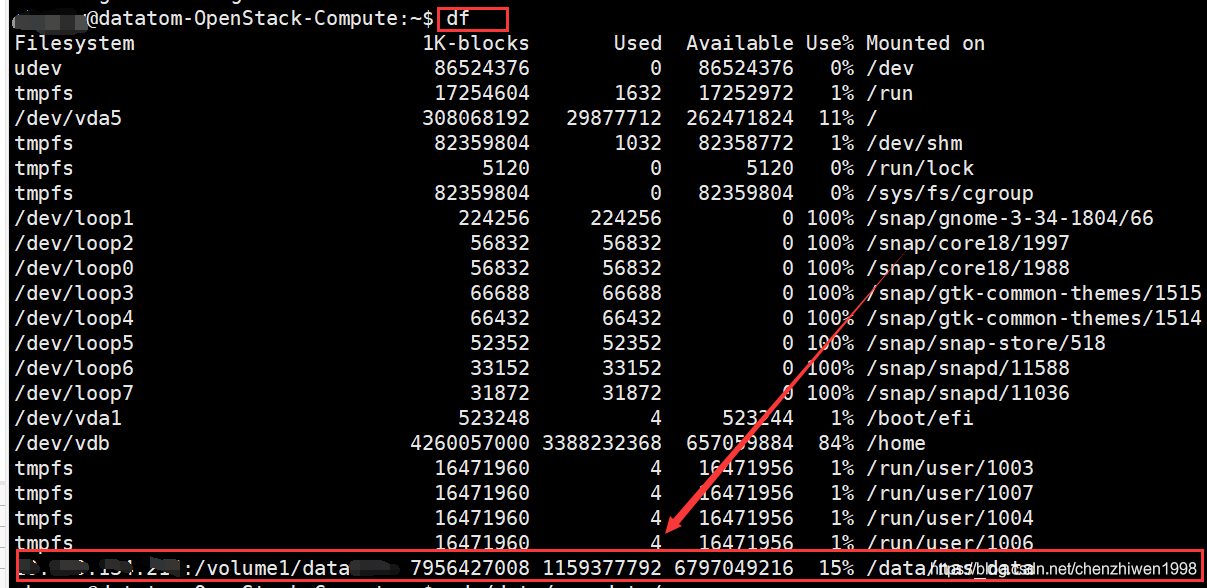
Task: Click the shell prompt '@datatom-OpenStack-Compute:~$'
Action: pyautogui.click(x=260, y=18)
